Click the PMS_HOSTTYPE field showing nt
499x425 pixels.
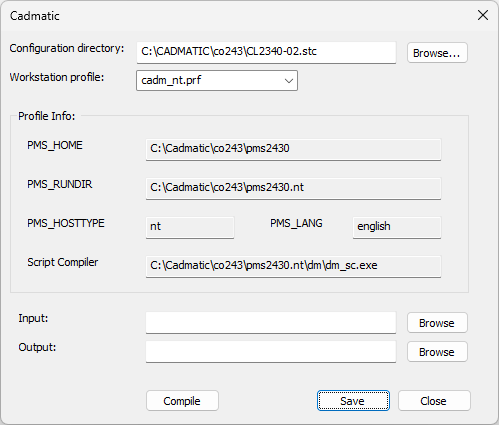(190, 227)
